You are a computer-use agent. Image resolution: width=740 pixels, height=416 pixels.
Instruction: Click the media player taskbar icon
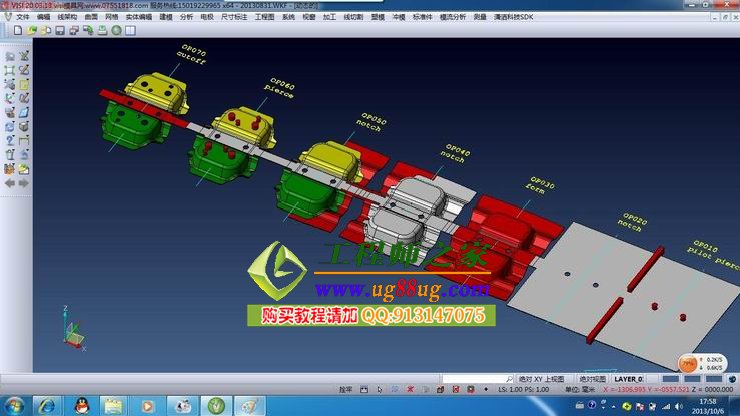tap(147, 406)
